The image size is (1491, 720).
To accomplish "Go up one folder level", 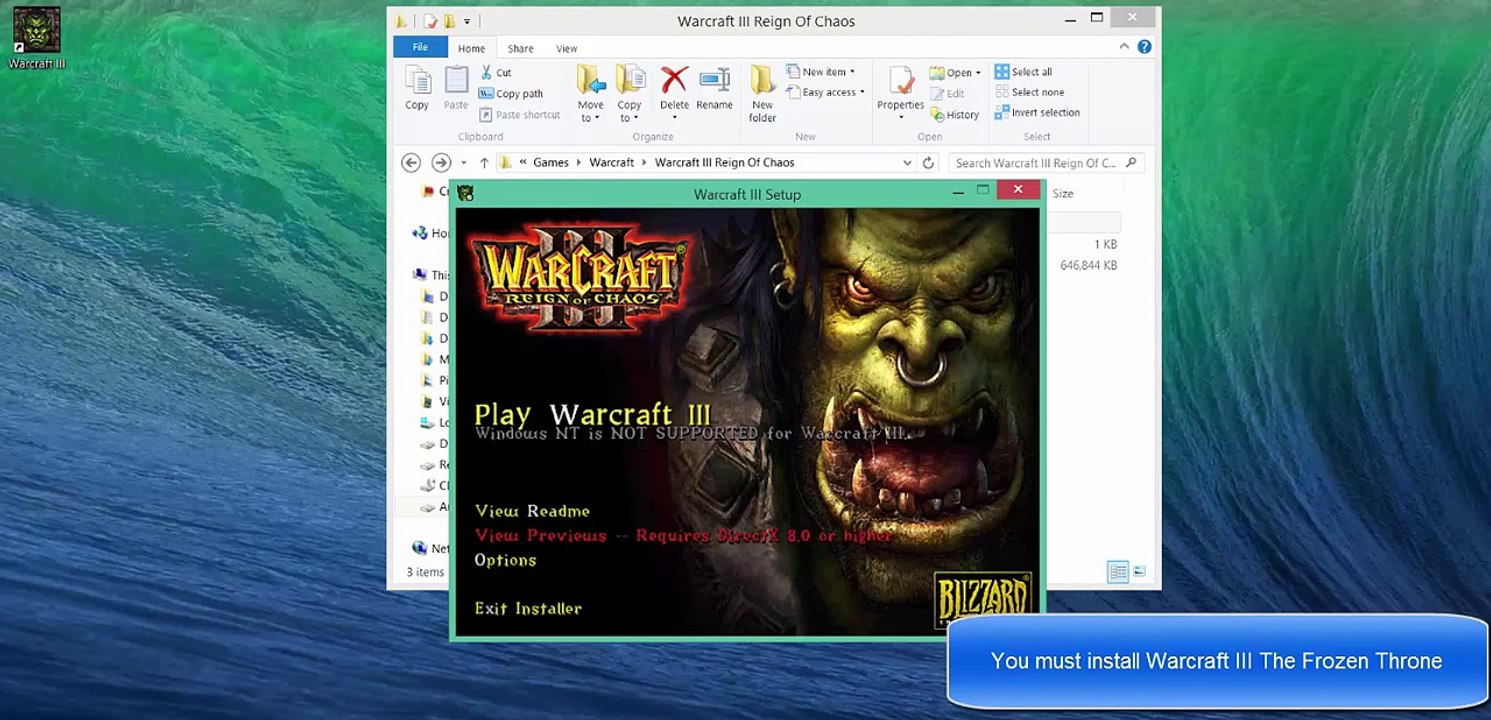I will coord(484,163).
